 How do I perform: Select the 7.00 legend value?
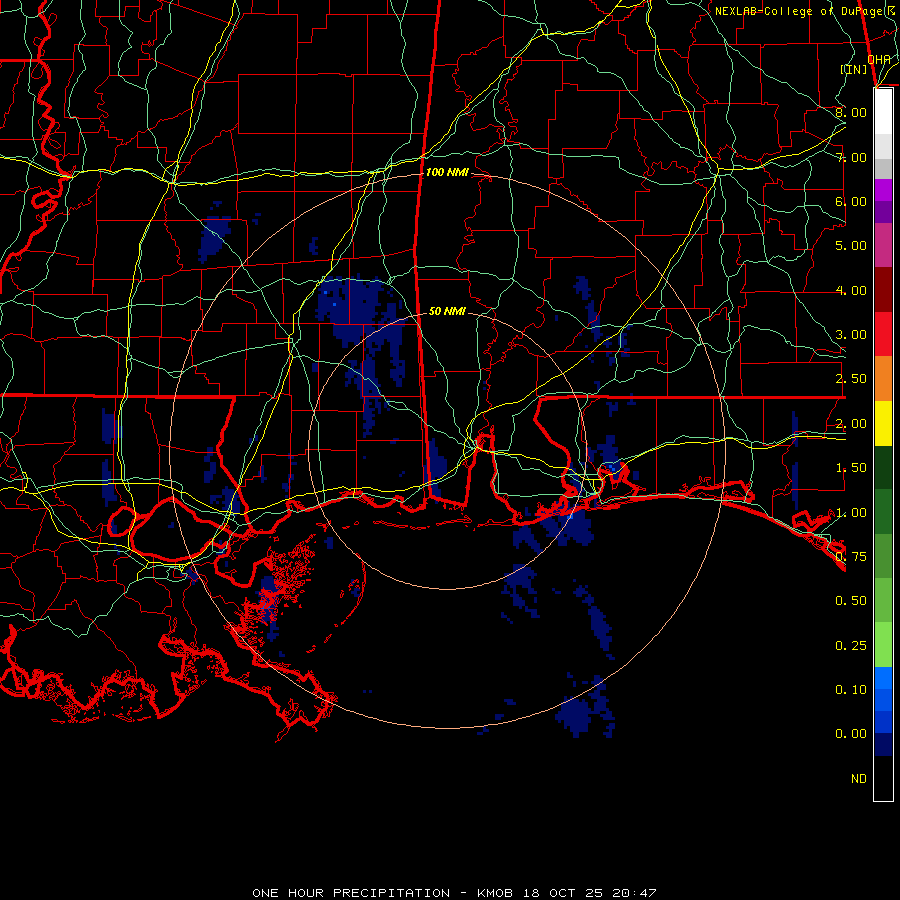click(x=851, y=157)
